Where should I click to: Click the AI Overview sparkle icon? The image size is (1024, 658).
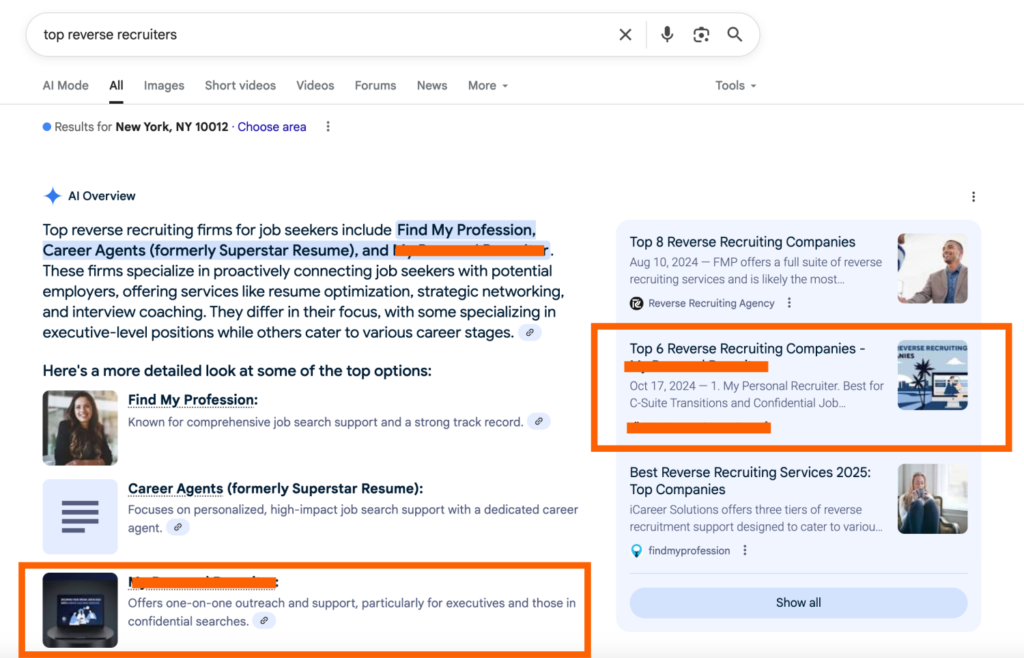pyautogui.click(x=52, y=196)
